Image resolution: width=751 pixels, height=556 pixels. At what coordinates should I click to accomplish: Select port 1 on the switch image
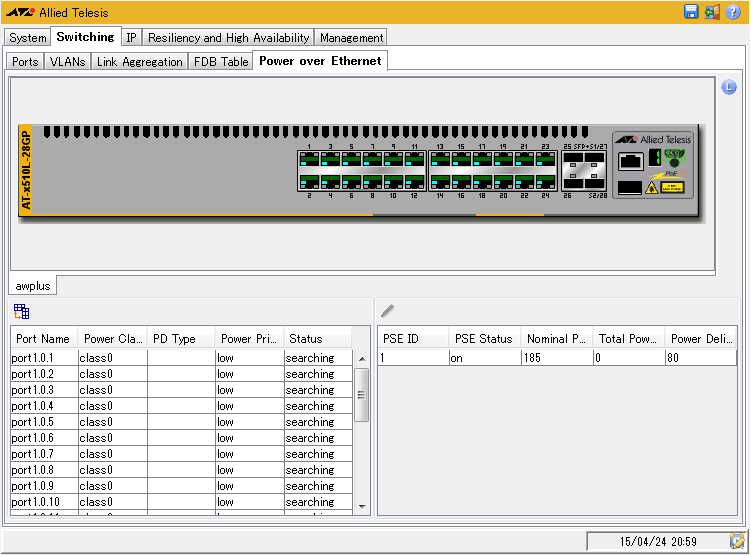[309, 159]
